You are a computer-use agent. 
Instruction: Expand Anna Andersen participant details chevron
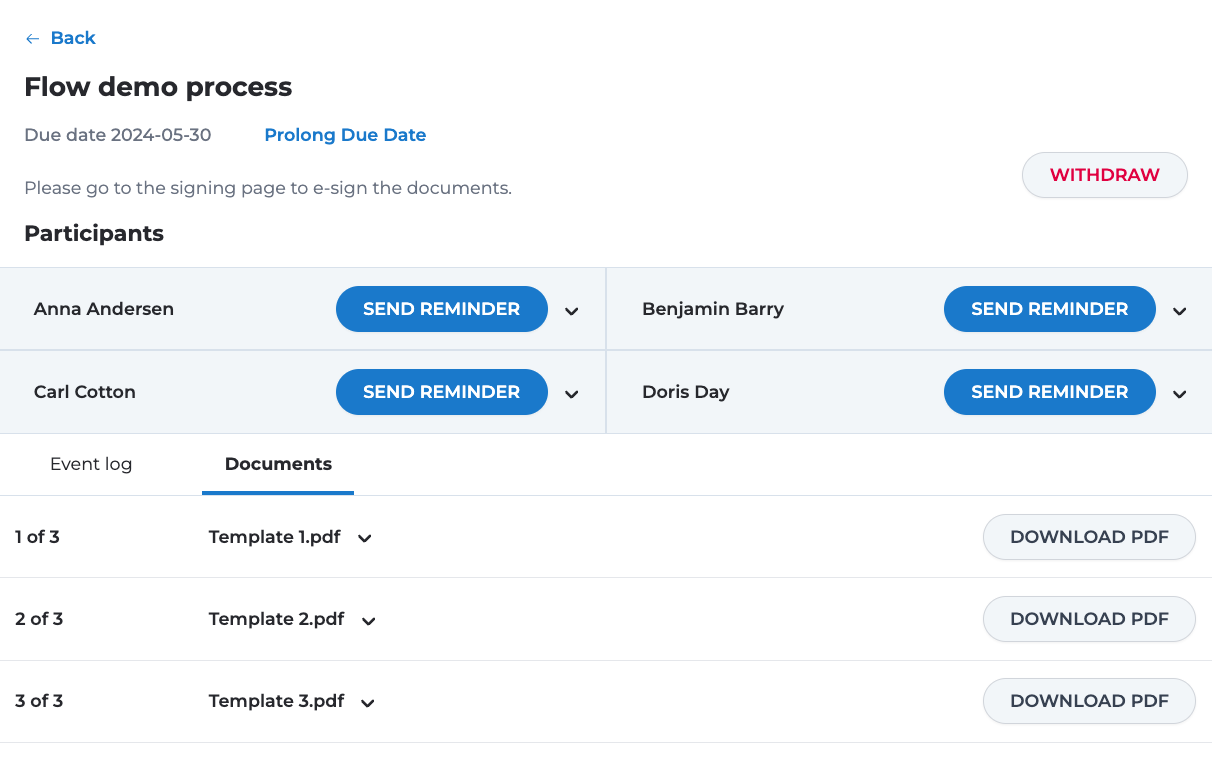(572, 311)
